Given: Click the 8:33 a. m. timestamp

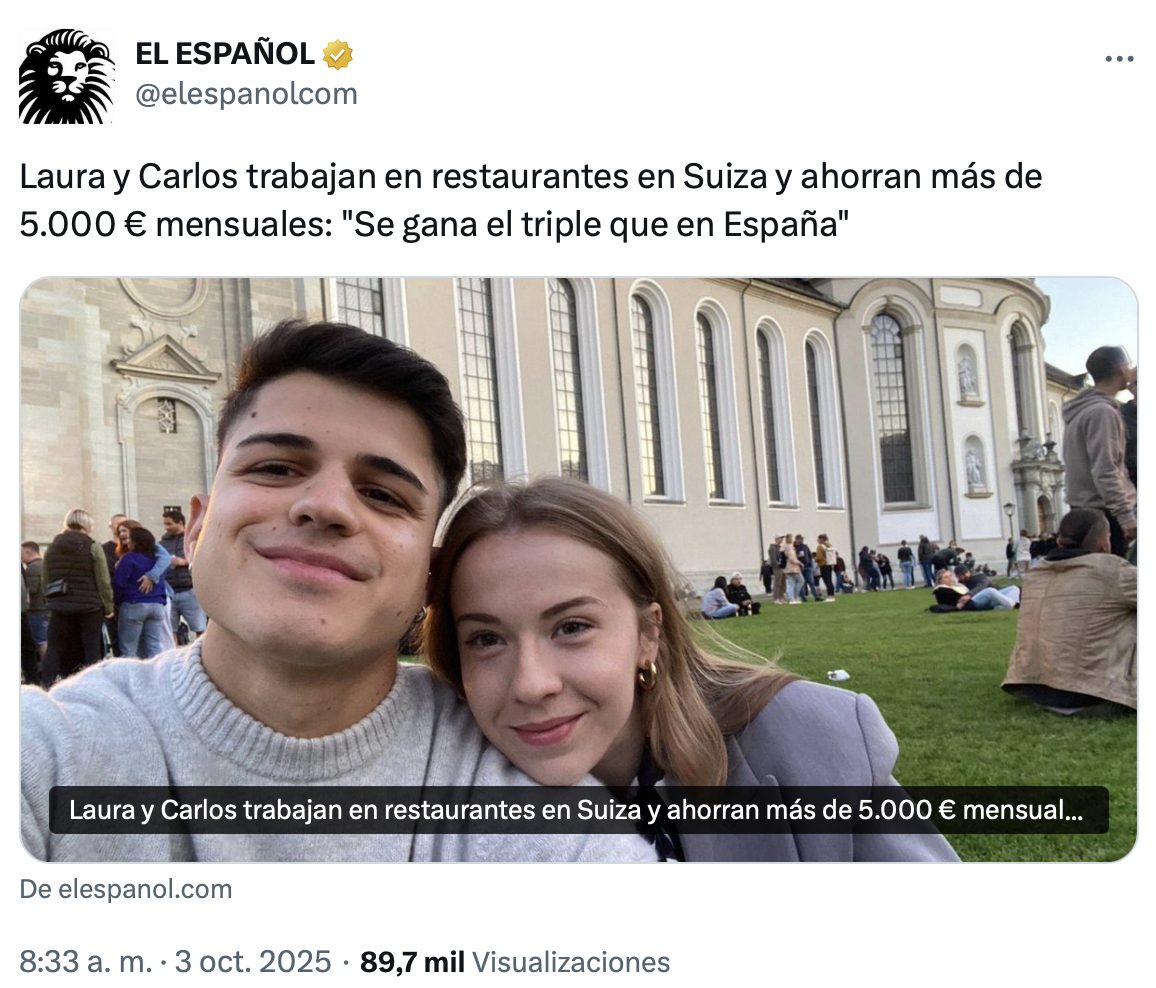Looking at the screenshot, I should (86, 962).
